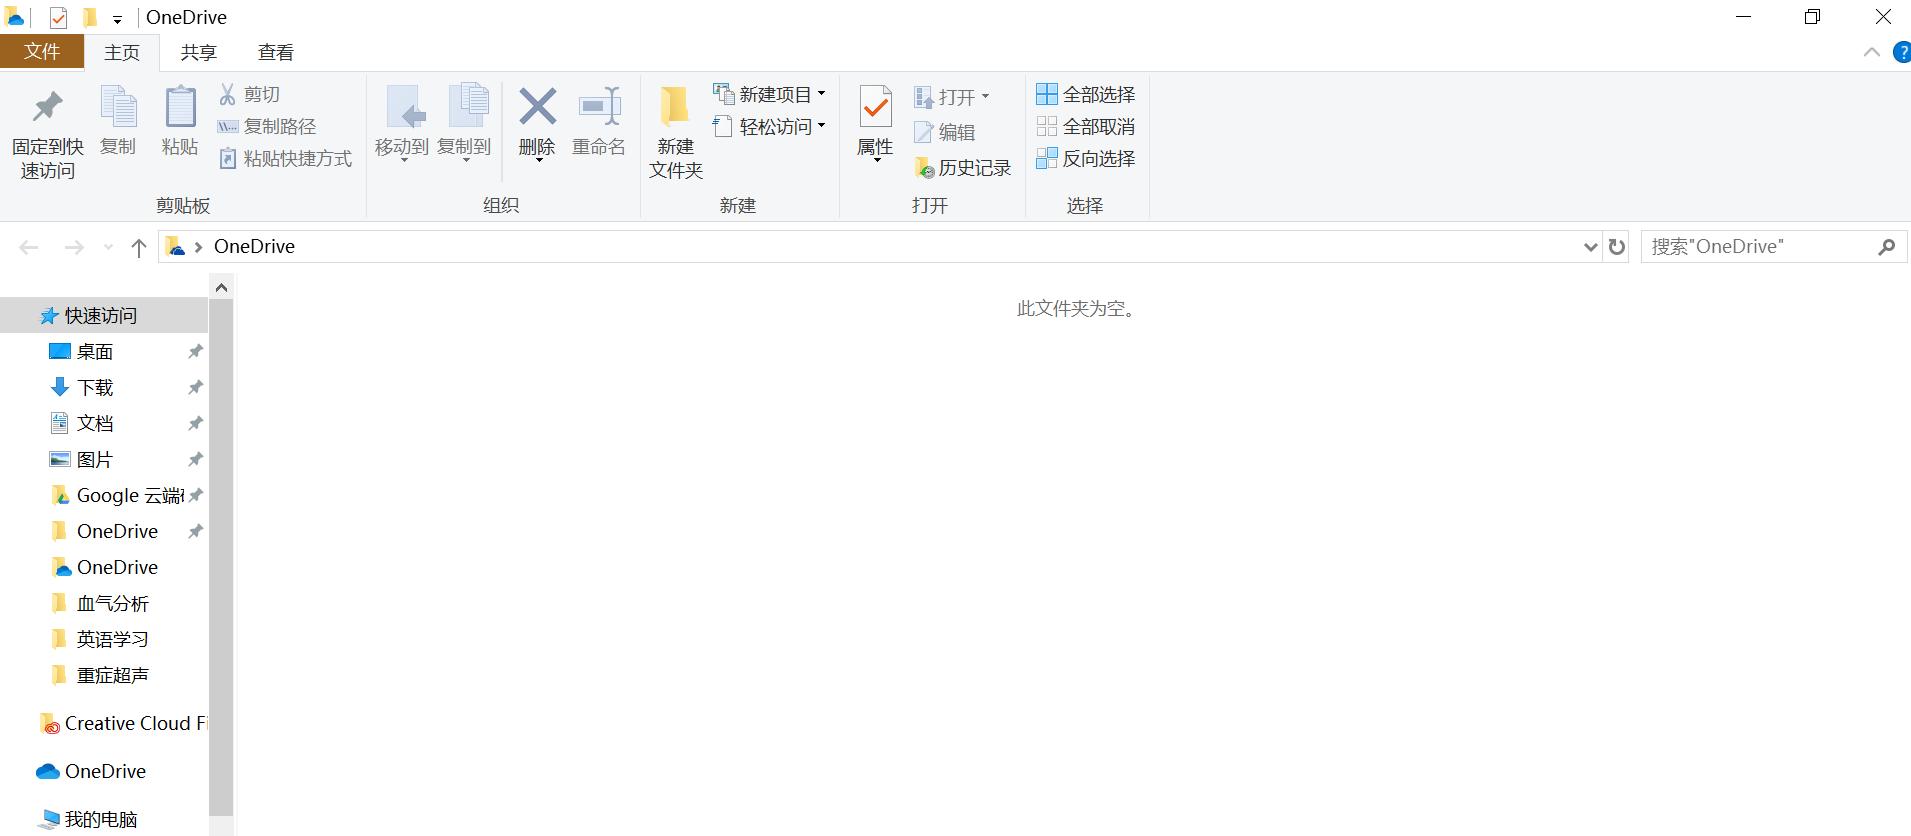The image size is (1911, 836).
Task: Choose Paste shortcut (粘贴快捷方式)
Action: click(286, 158)
